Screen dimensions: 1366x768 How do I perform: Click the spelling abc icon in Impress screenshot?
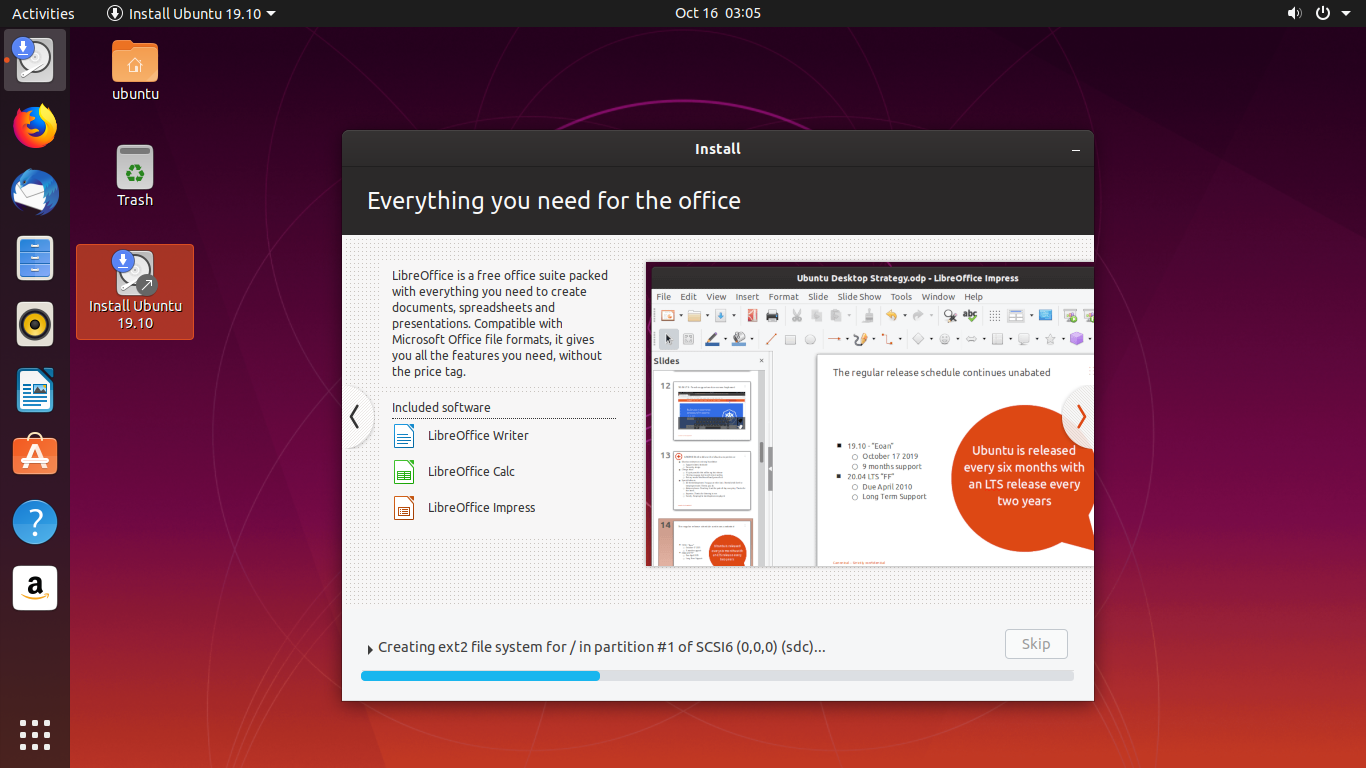[970, 316]
